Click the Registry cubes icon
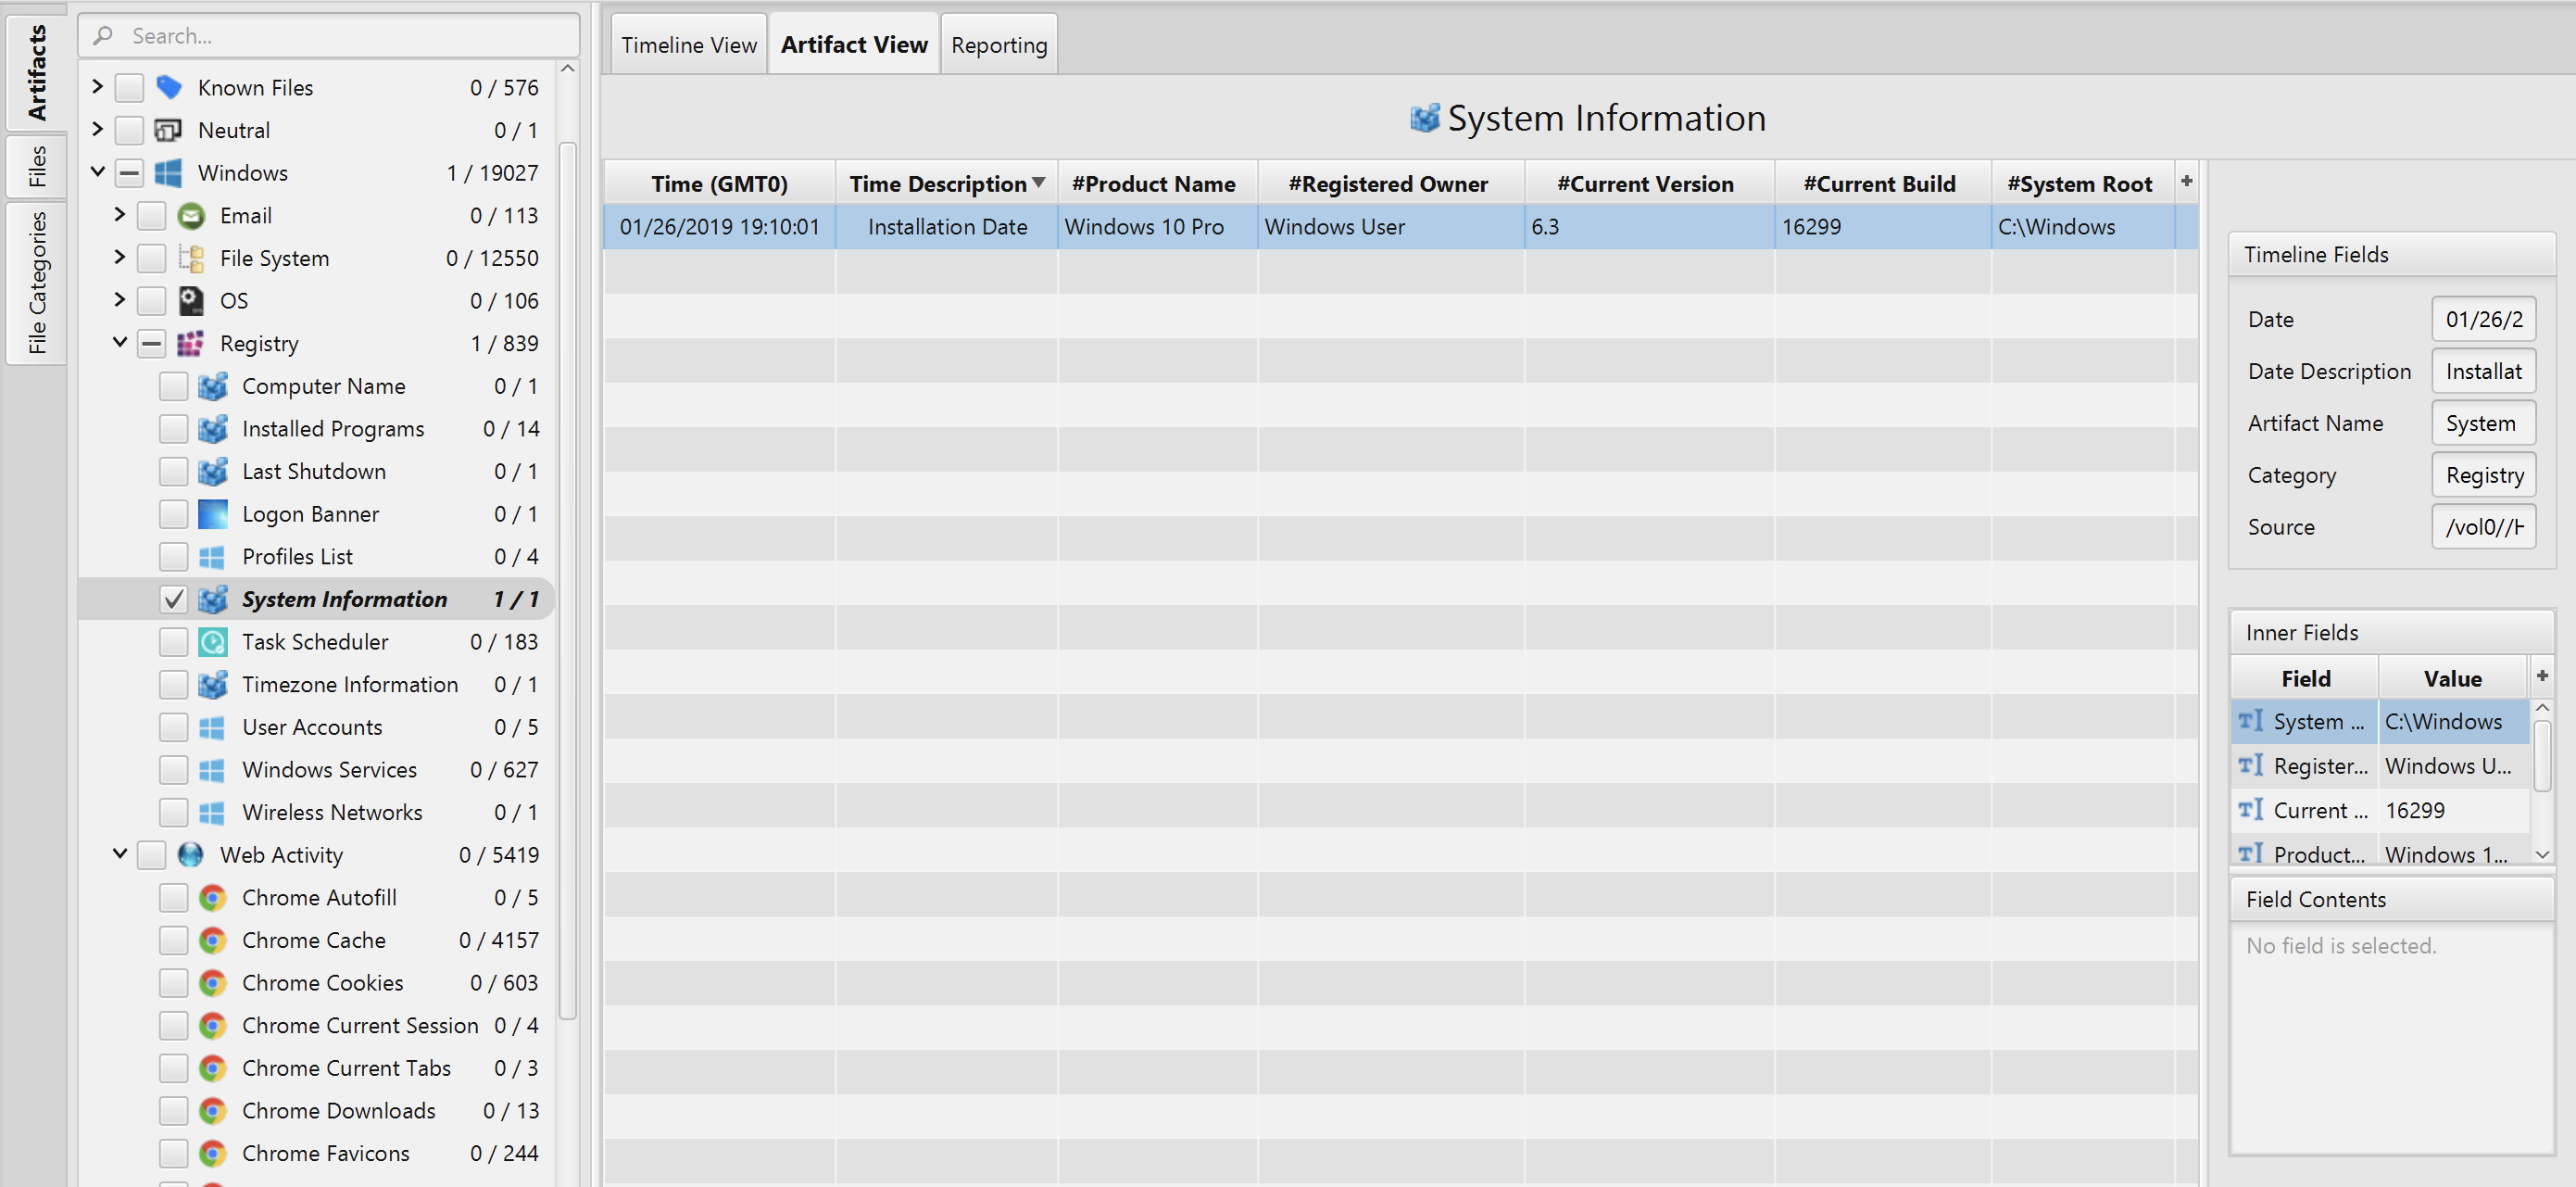2576x1187 pixels. 190,344
